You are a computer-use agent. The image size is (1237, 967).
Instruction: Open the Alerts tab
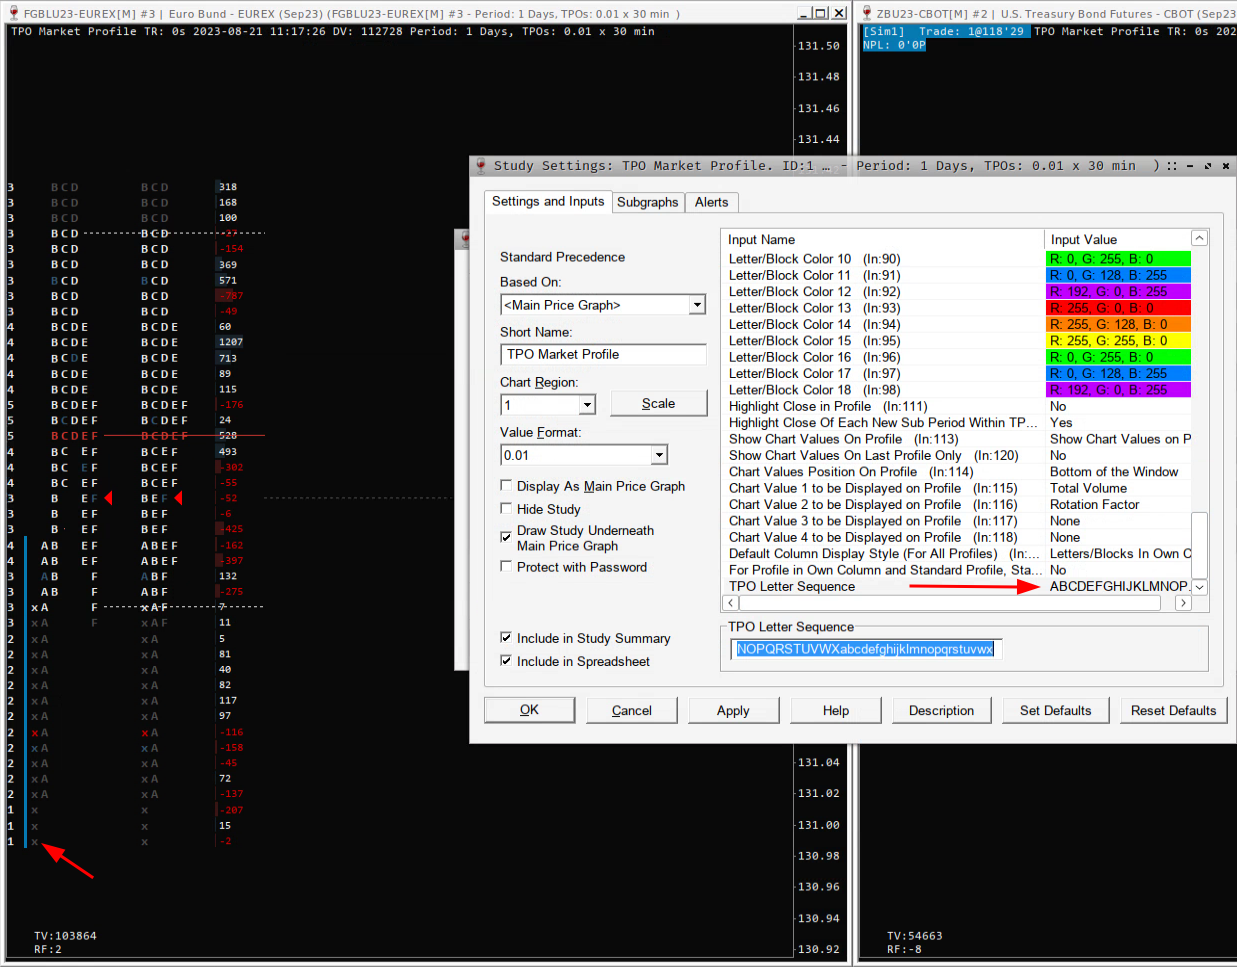click(711, 202)
